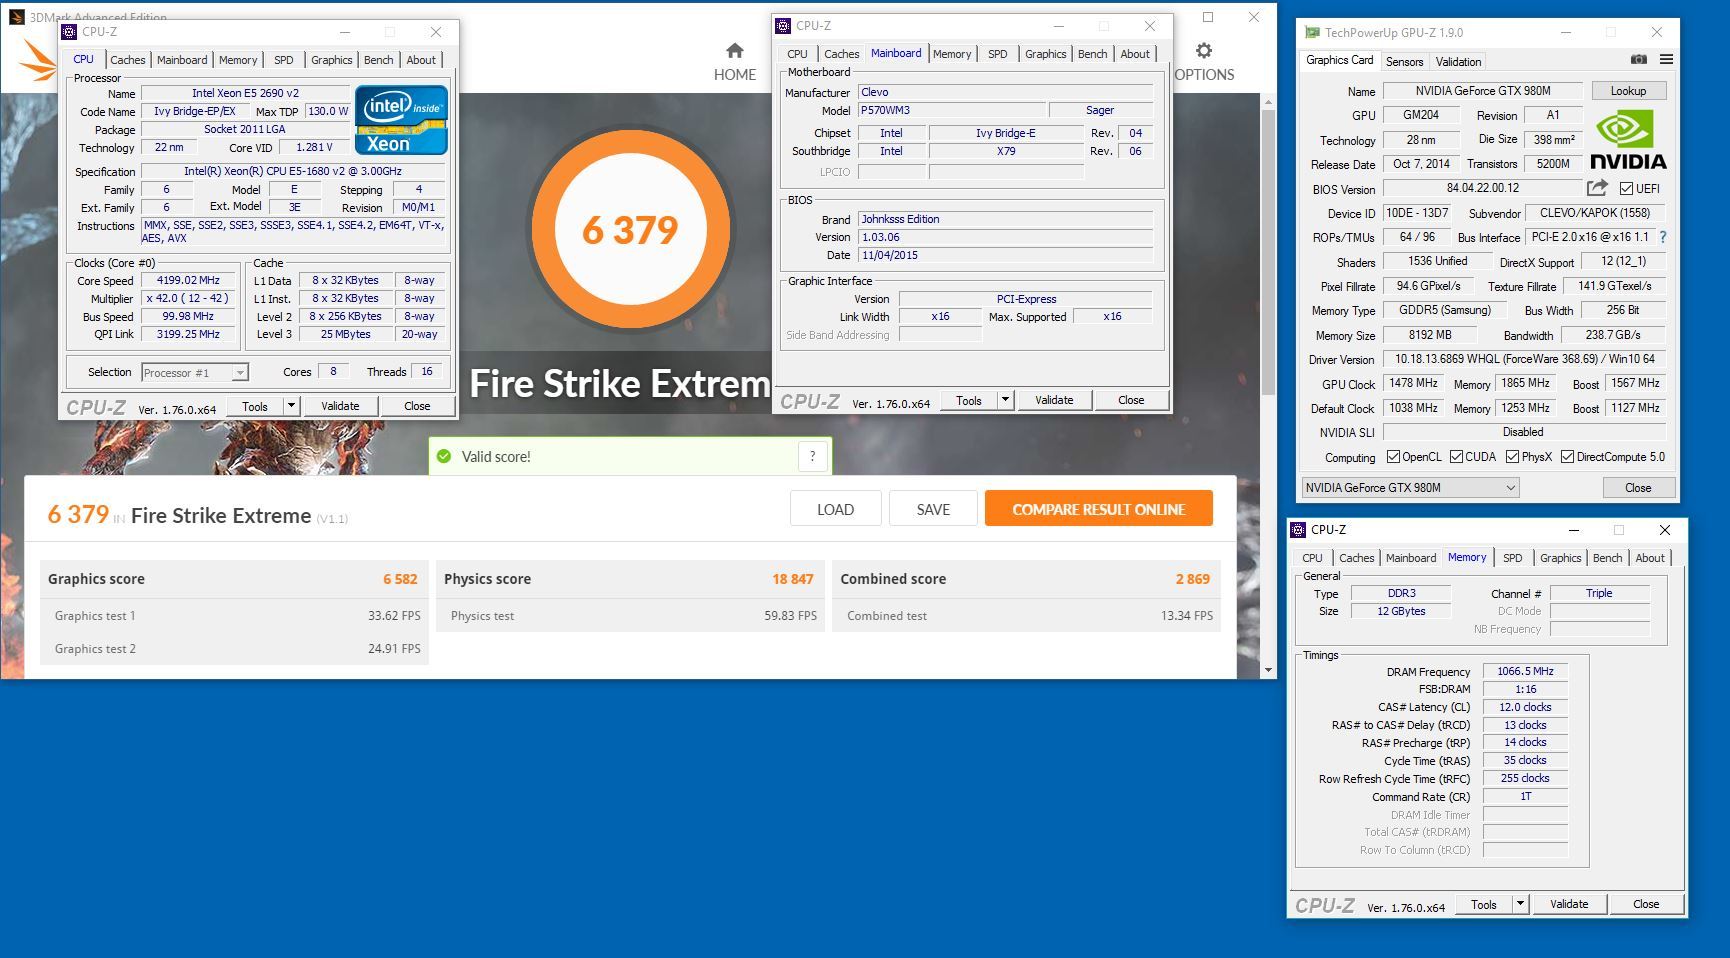Viewport: 1730px width, 958px height.
Task: Click the Intel Xeon logo in CPU-Z
Action: point(401,121)
